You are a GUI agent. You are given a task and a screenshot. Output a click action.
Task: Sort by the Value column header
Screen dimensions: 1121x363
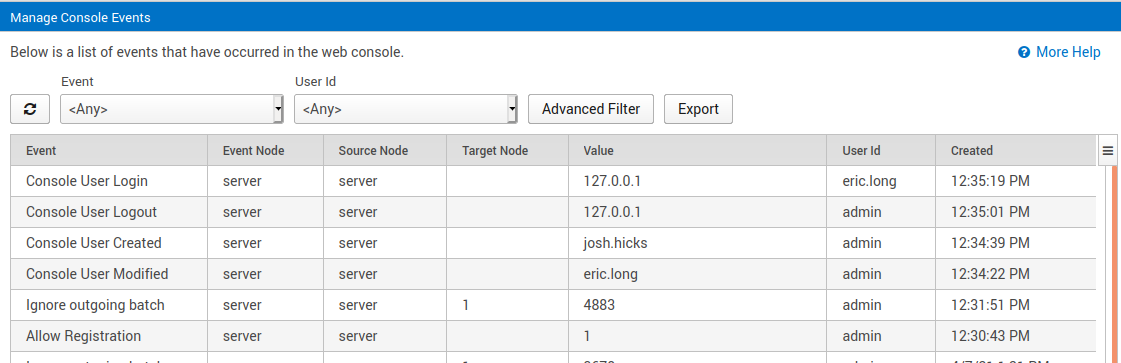(x=698, y=151)
